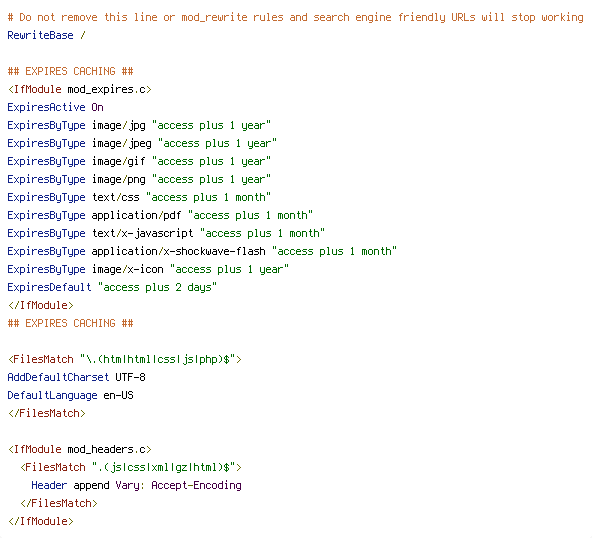Click the FilesMatch html|htm|css|js|php tag

pyautogui.click(x=125, y=359)
